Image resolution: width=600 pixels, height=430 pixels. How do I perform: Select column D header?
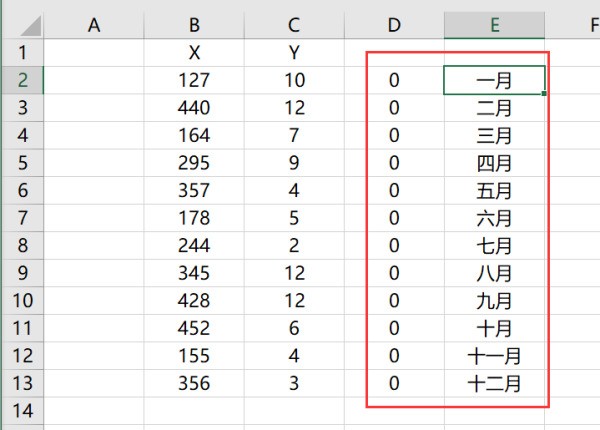pyautogui.click(x=394, y=25)
